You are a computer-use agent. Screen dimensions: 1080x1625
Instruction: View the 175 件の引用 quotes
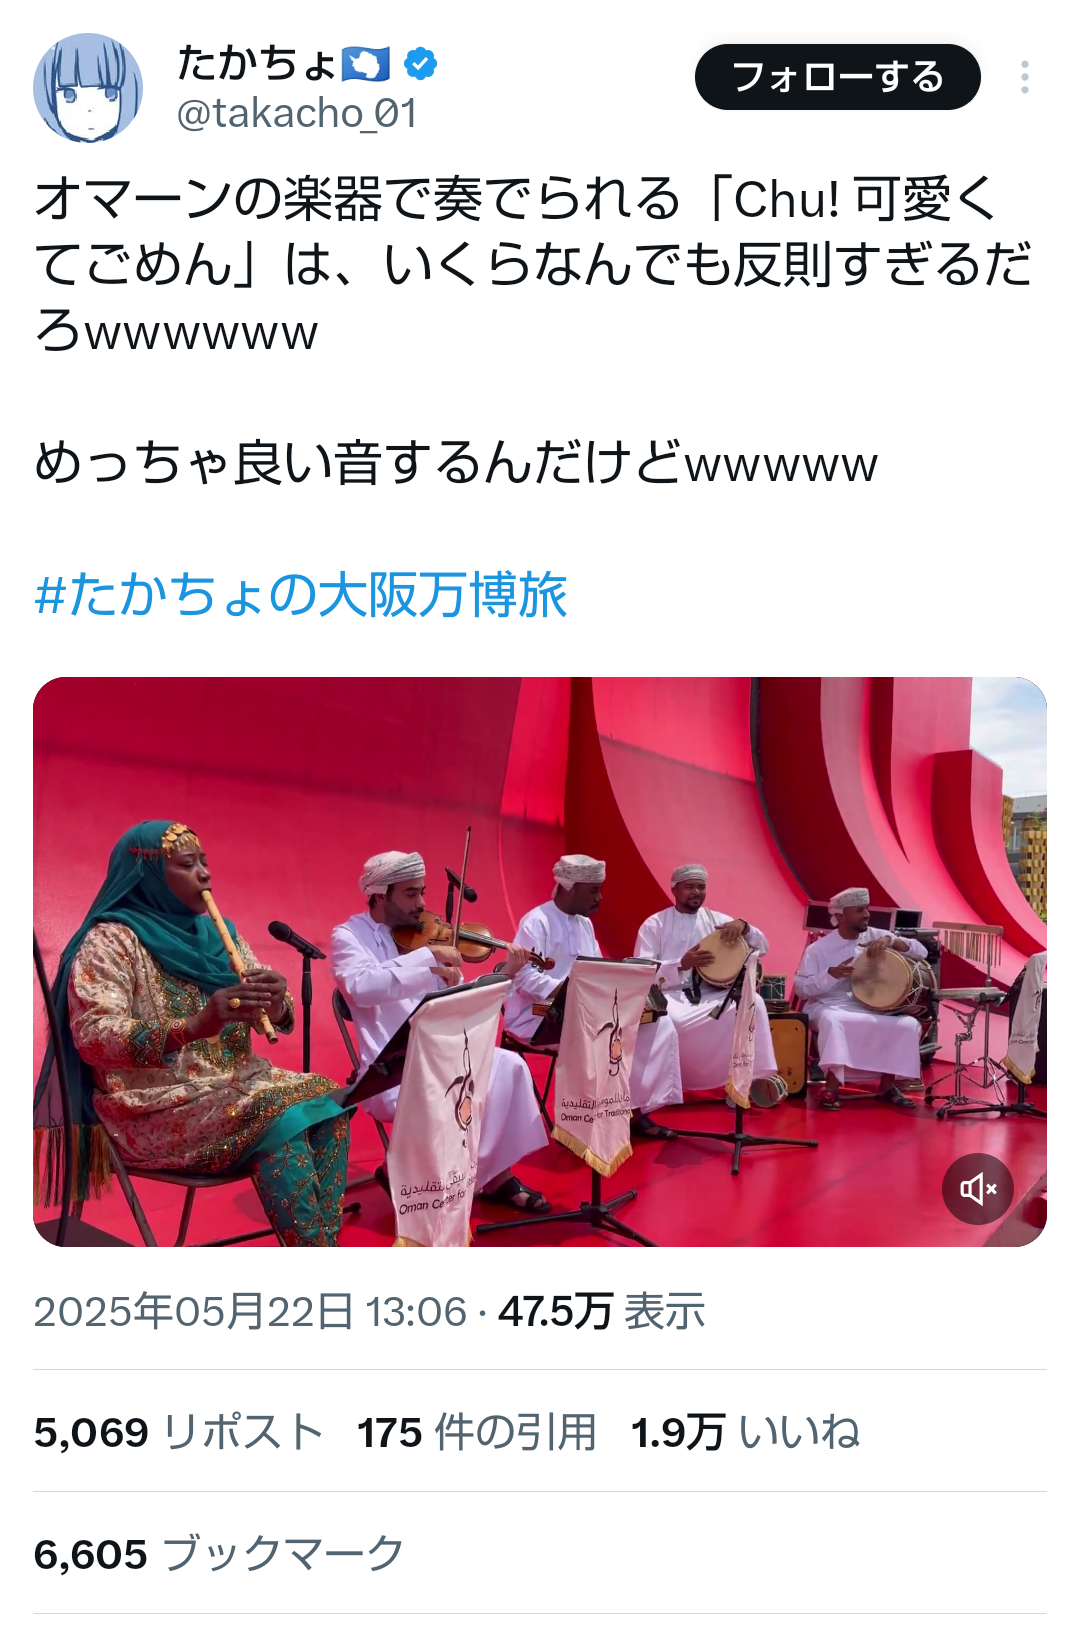(x=477, y=1432)
